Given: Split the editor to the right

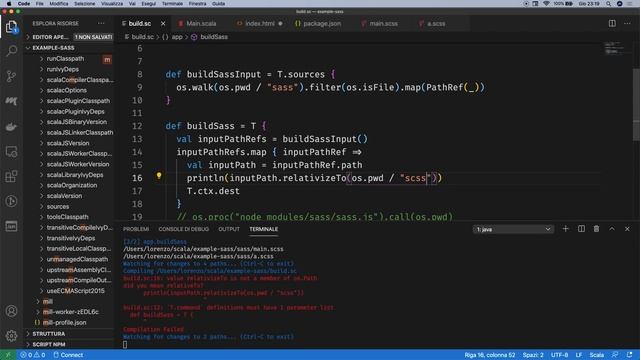Looking at the screenshot, I should [x=612, y=24].
